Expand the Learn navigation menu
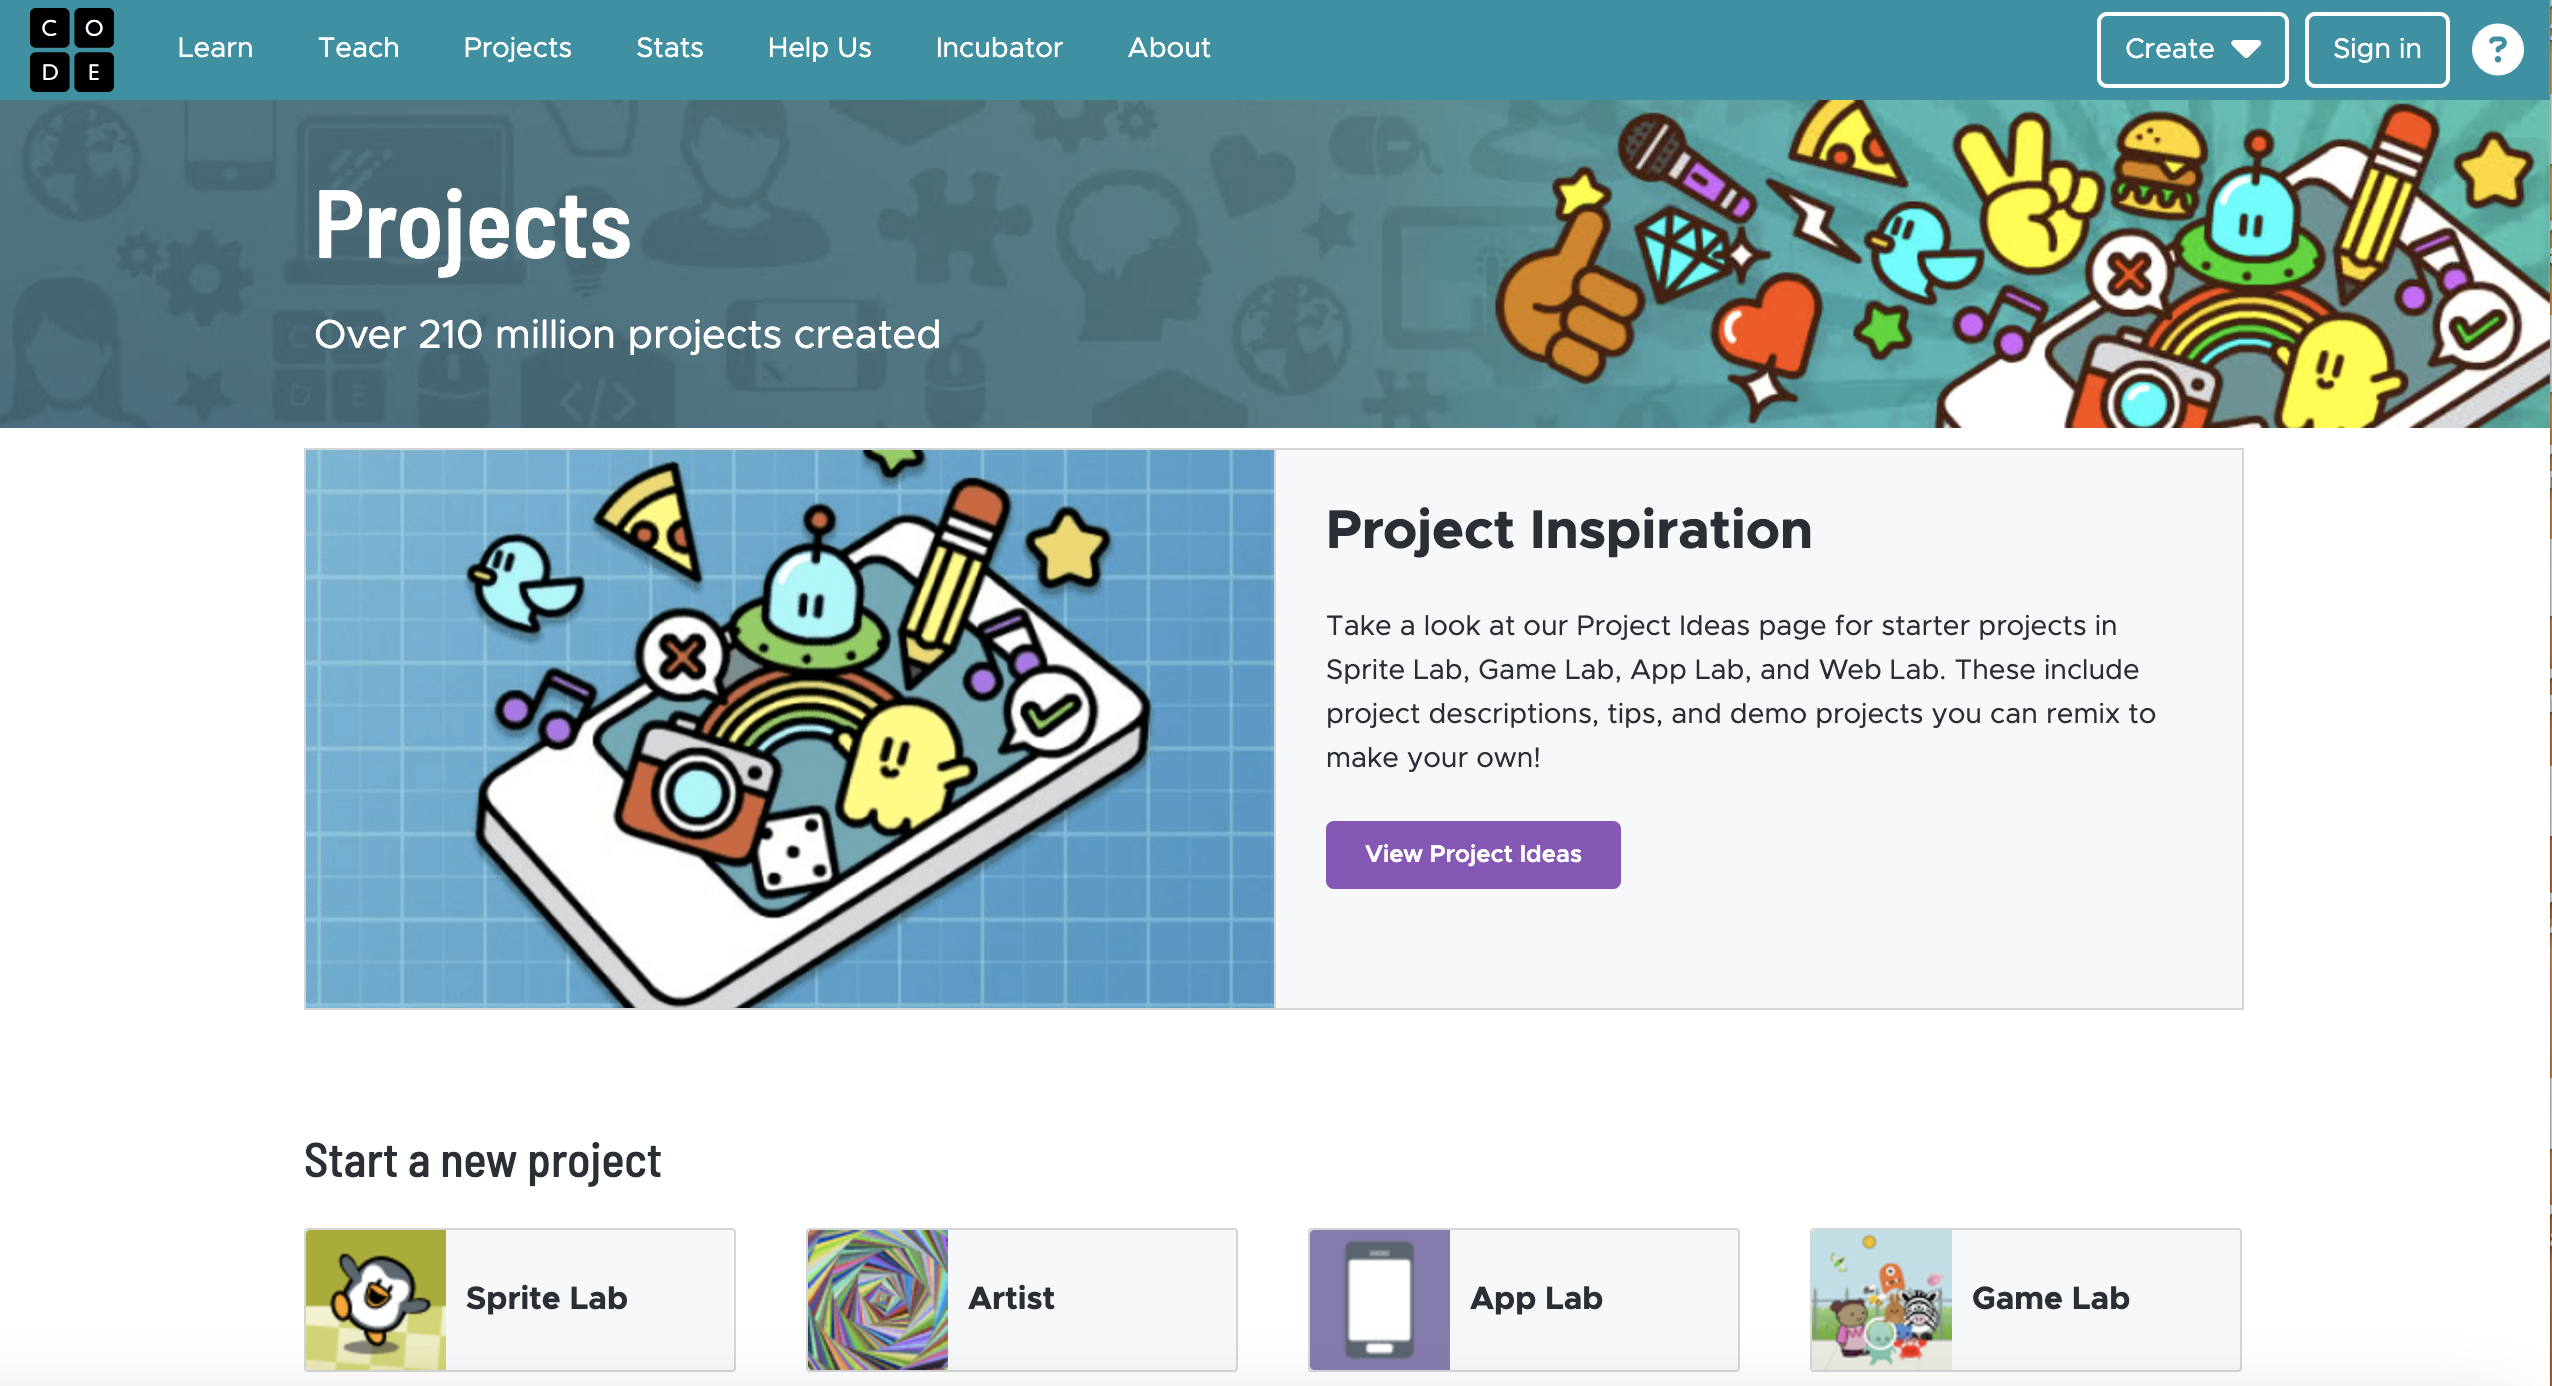 [215, 48]
